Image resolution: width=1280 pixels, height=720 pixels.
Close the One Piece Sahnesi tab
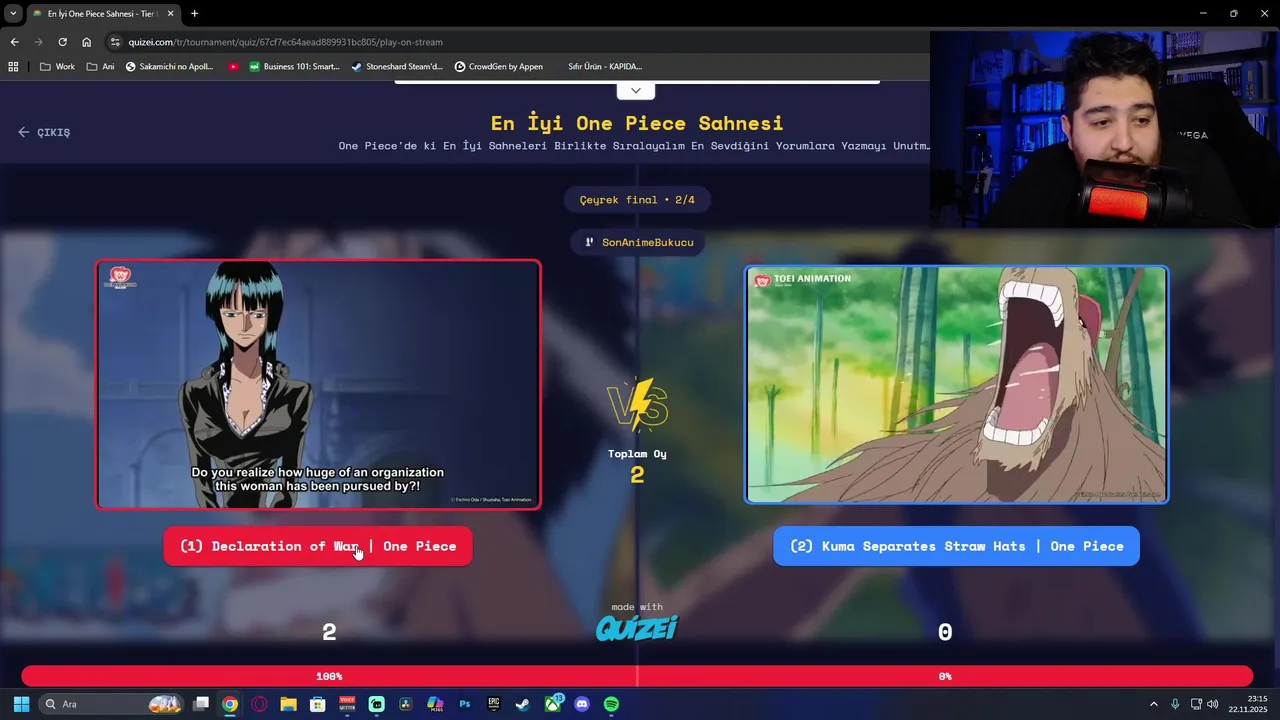tap(170, 13)
